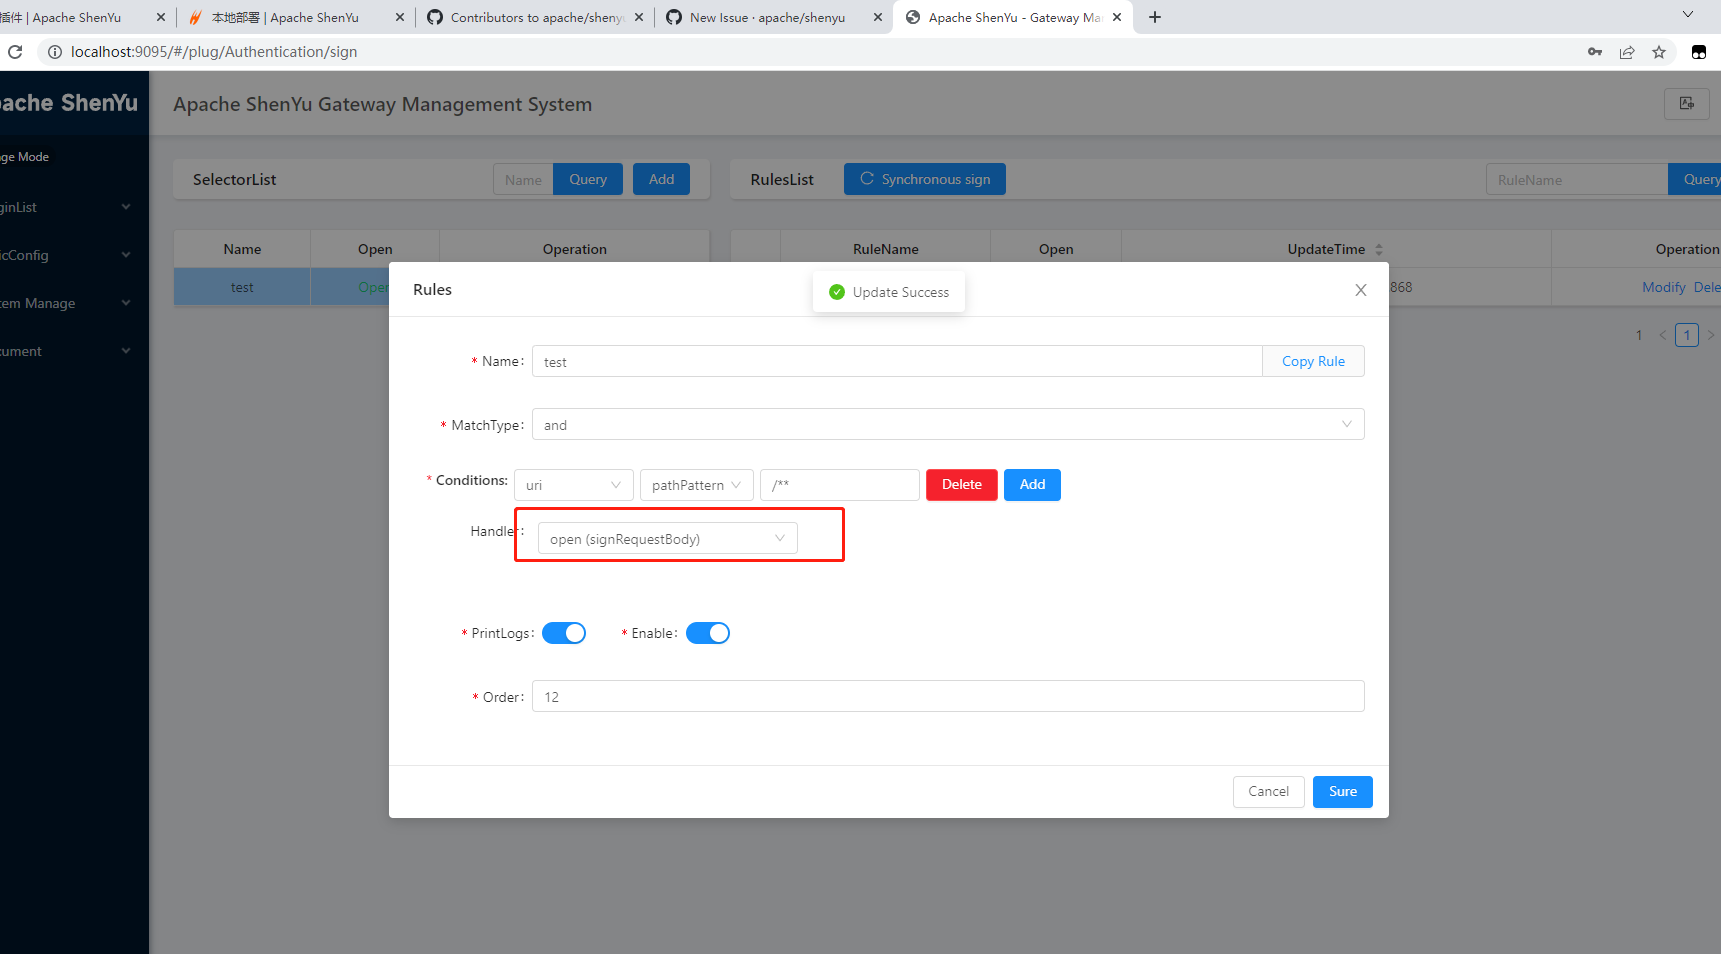Open the MatchType dropdown
The width and height of the screenshot is (1721, 954).
948,424
